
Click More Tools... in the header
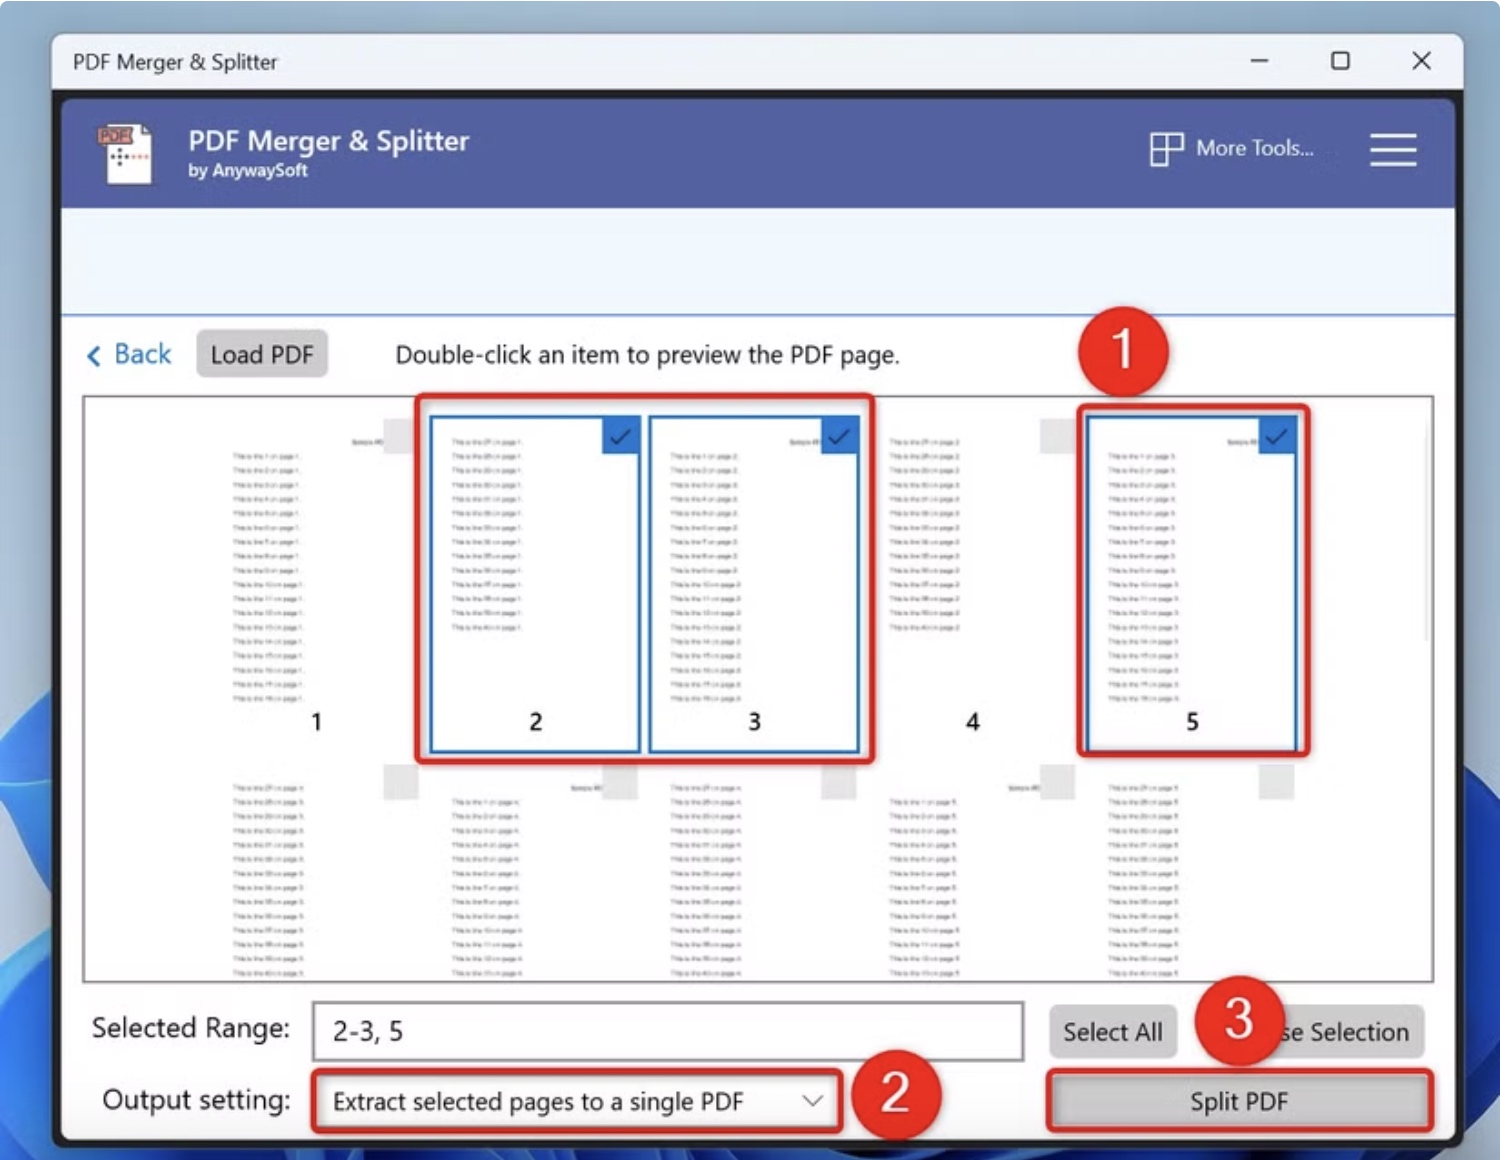pos(1255,148)
